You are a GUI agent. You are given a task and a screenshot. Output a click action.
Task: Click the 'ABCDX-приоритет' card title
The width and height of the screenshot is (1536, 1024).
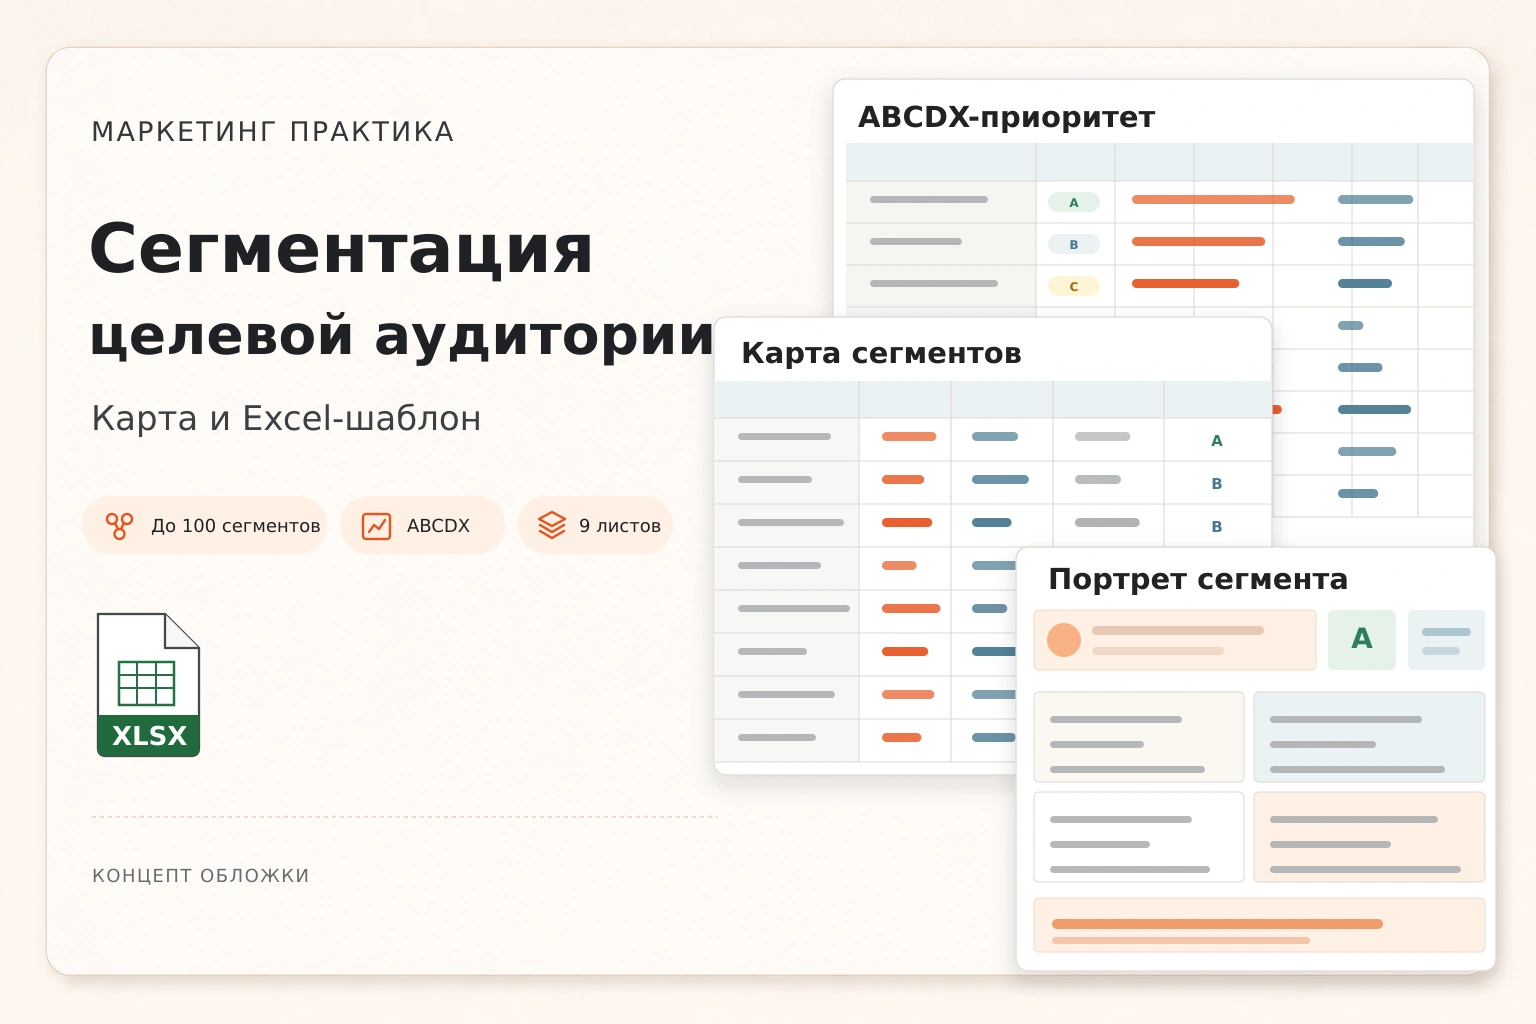tap(1006, 118)
